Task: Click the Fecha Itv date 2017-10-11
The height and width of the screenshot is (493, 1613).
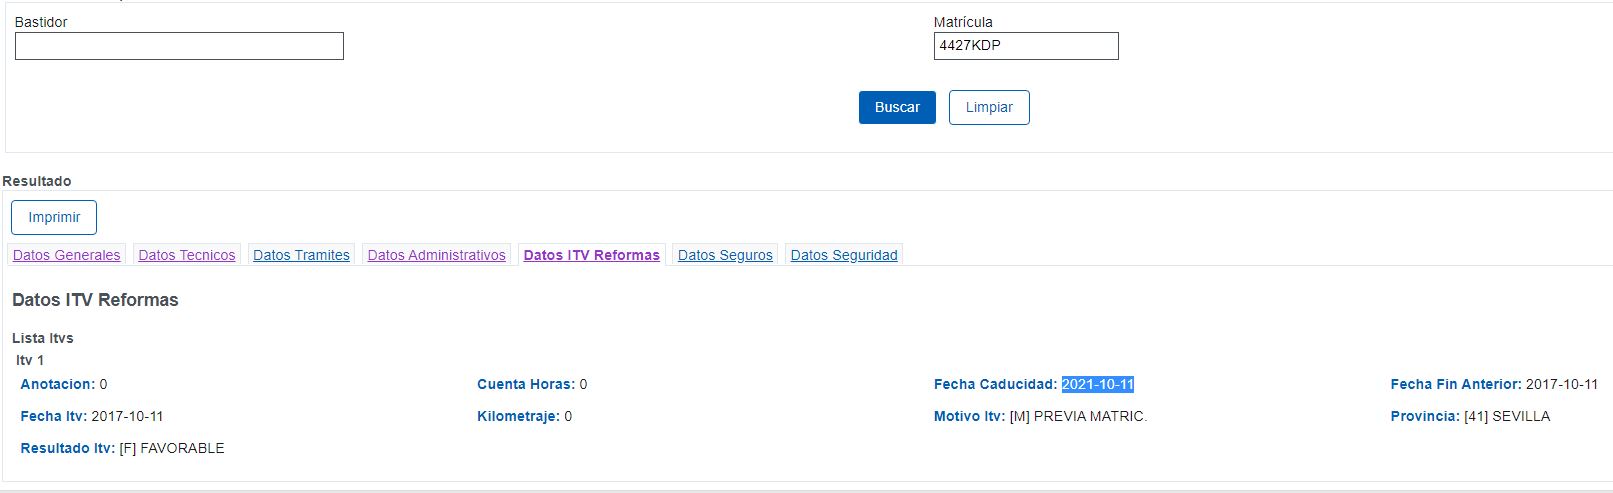Action: pos(127,416)
